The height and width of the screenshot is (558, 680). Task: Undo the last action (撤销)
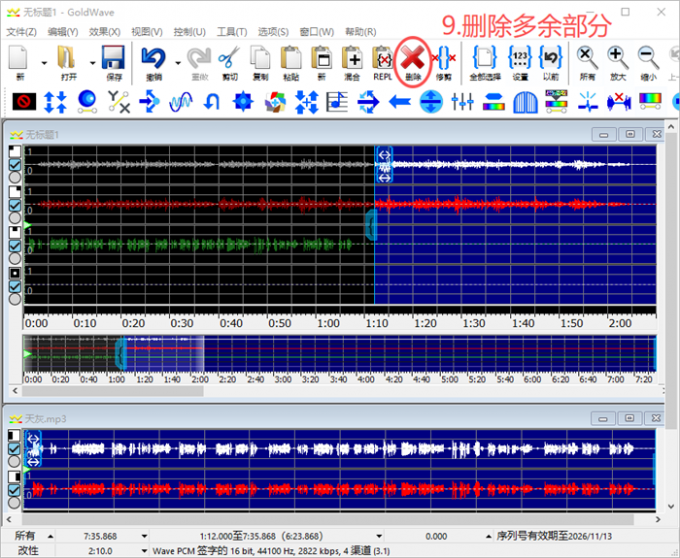[154, 58]
